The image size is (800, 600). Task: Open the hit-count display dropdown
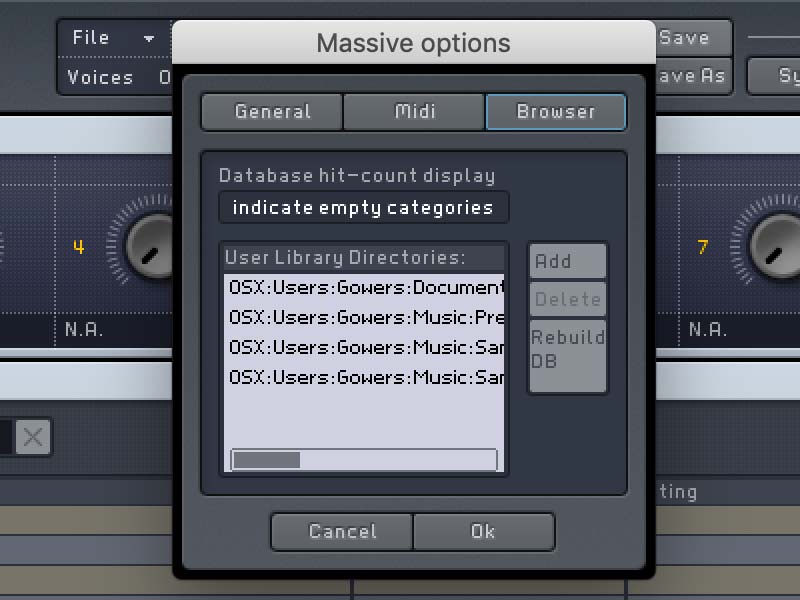click(363, 208)
